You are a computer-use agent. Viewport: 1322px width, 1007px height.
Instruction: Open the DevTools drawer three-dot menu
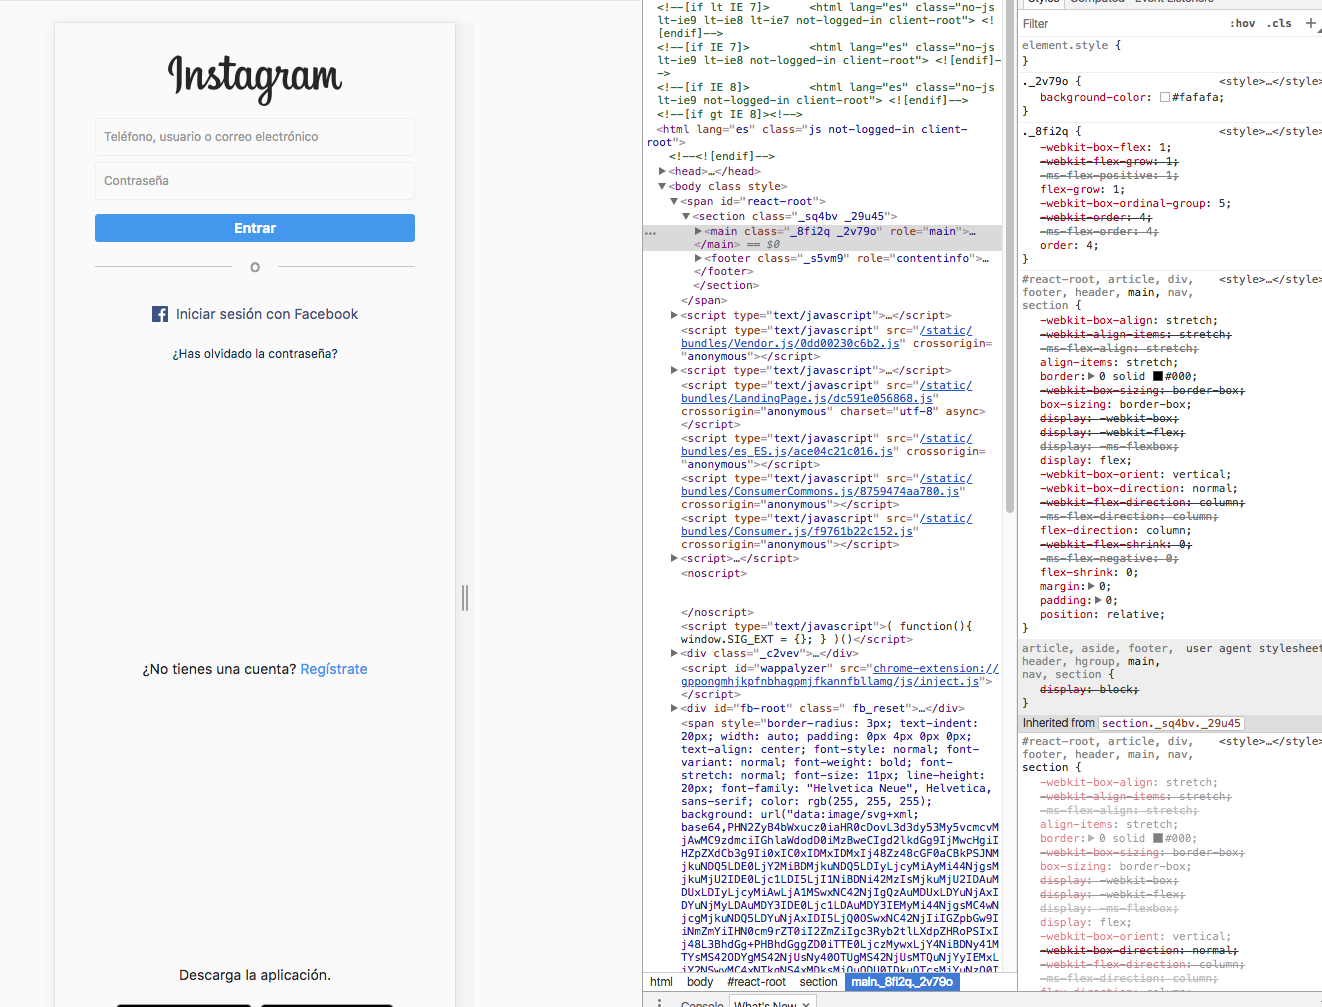[x=659, y=1001]
